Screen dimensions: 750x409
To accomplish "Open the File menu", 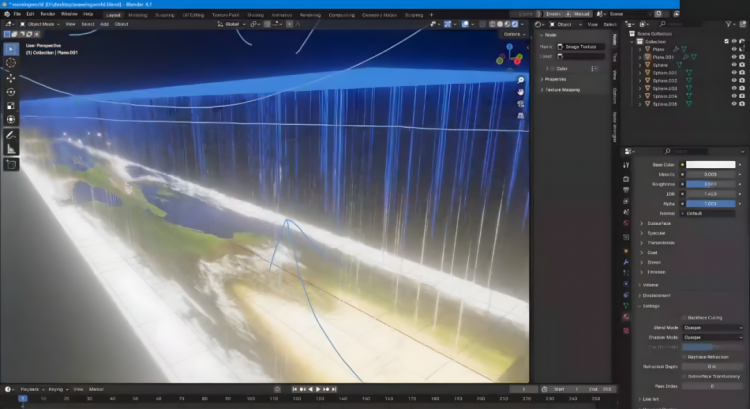I will [x=17, y=14].
